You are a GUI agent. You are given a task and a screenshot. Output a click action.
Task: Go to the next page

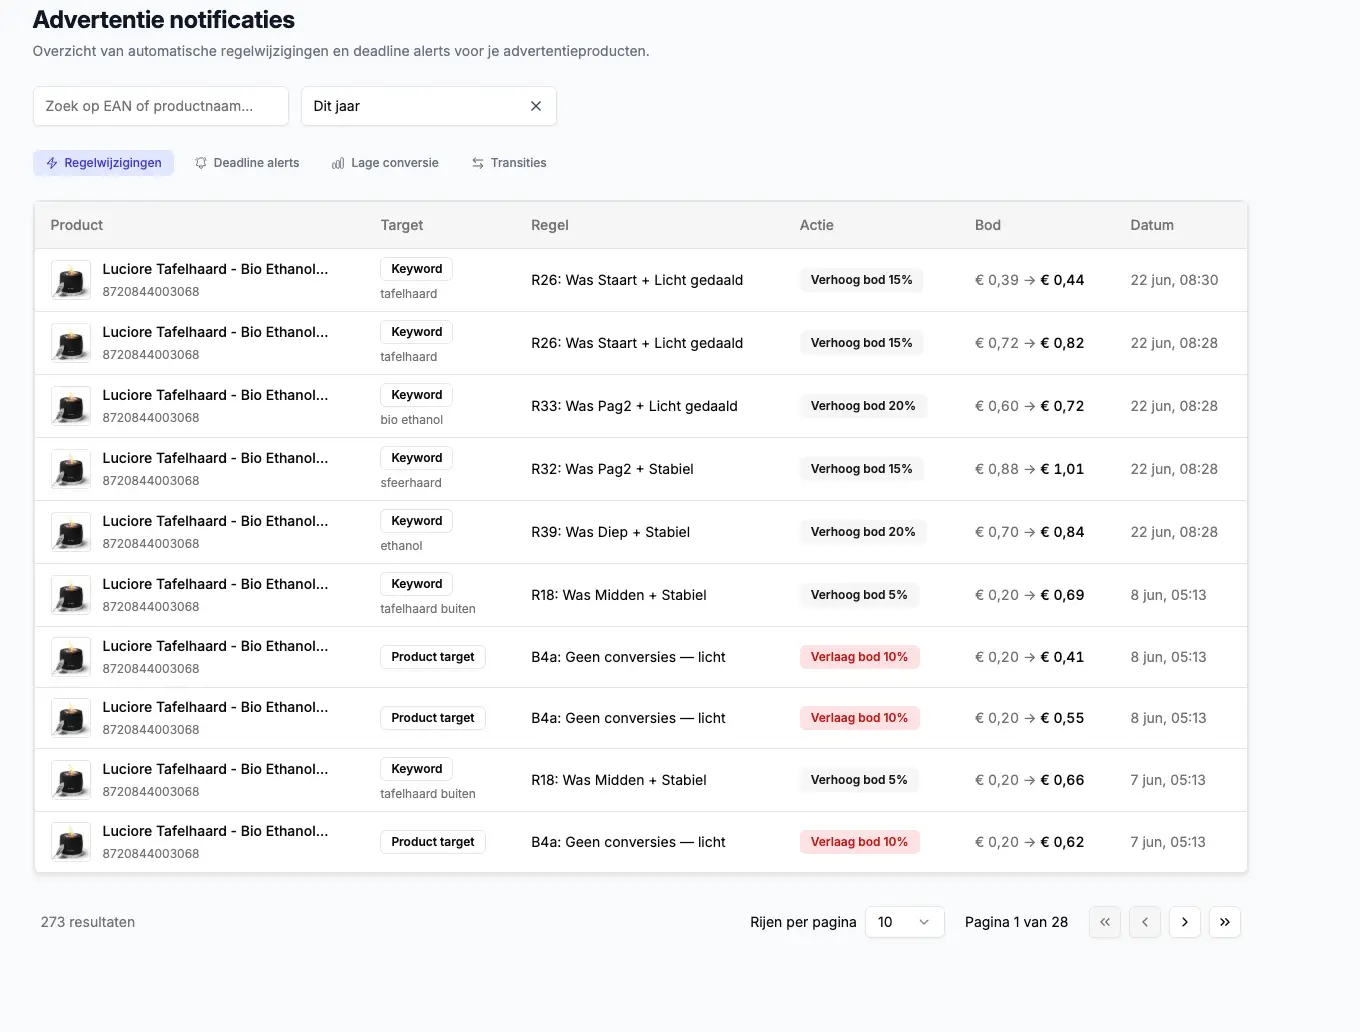click(x=1185, y=922)
